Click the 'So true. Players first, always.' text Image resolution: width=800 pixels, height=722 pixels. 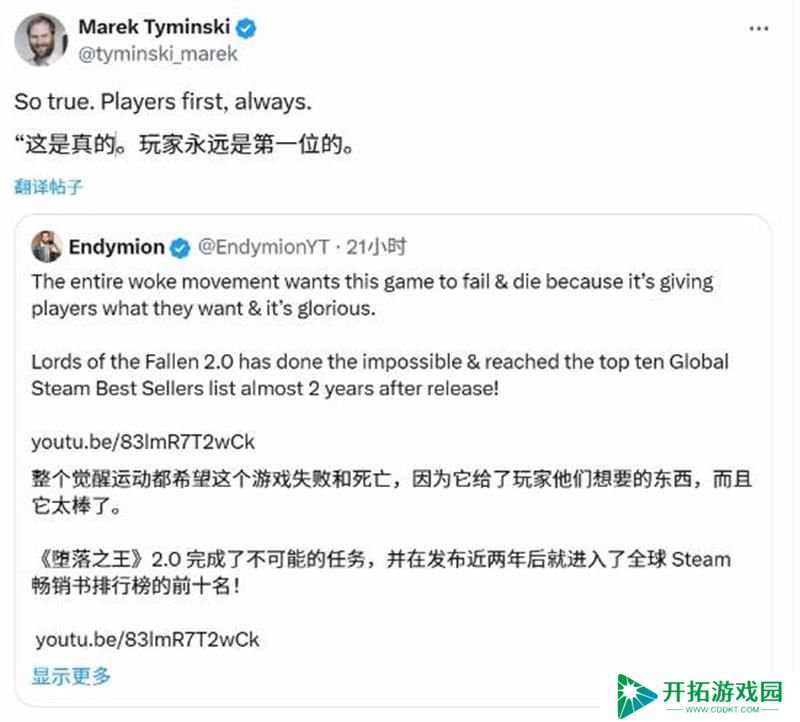(x=163, y=102)
